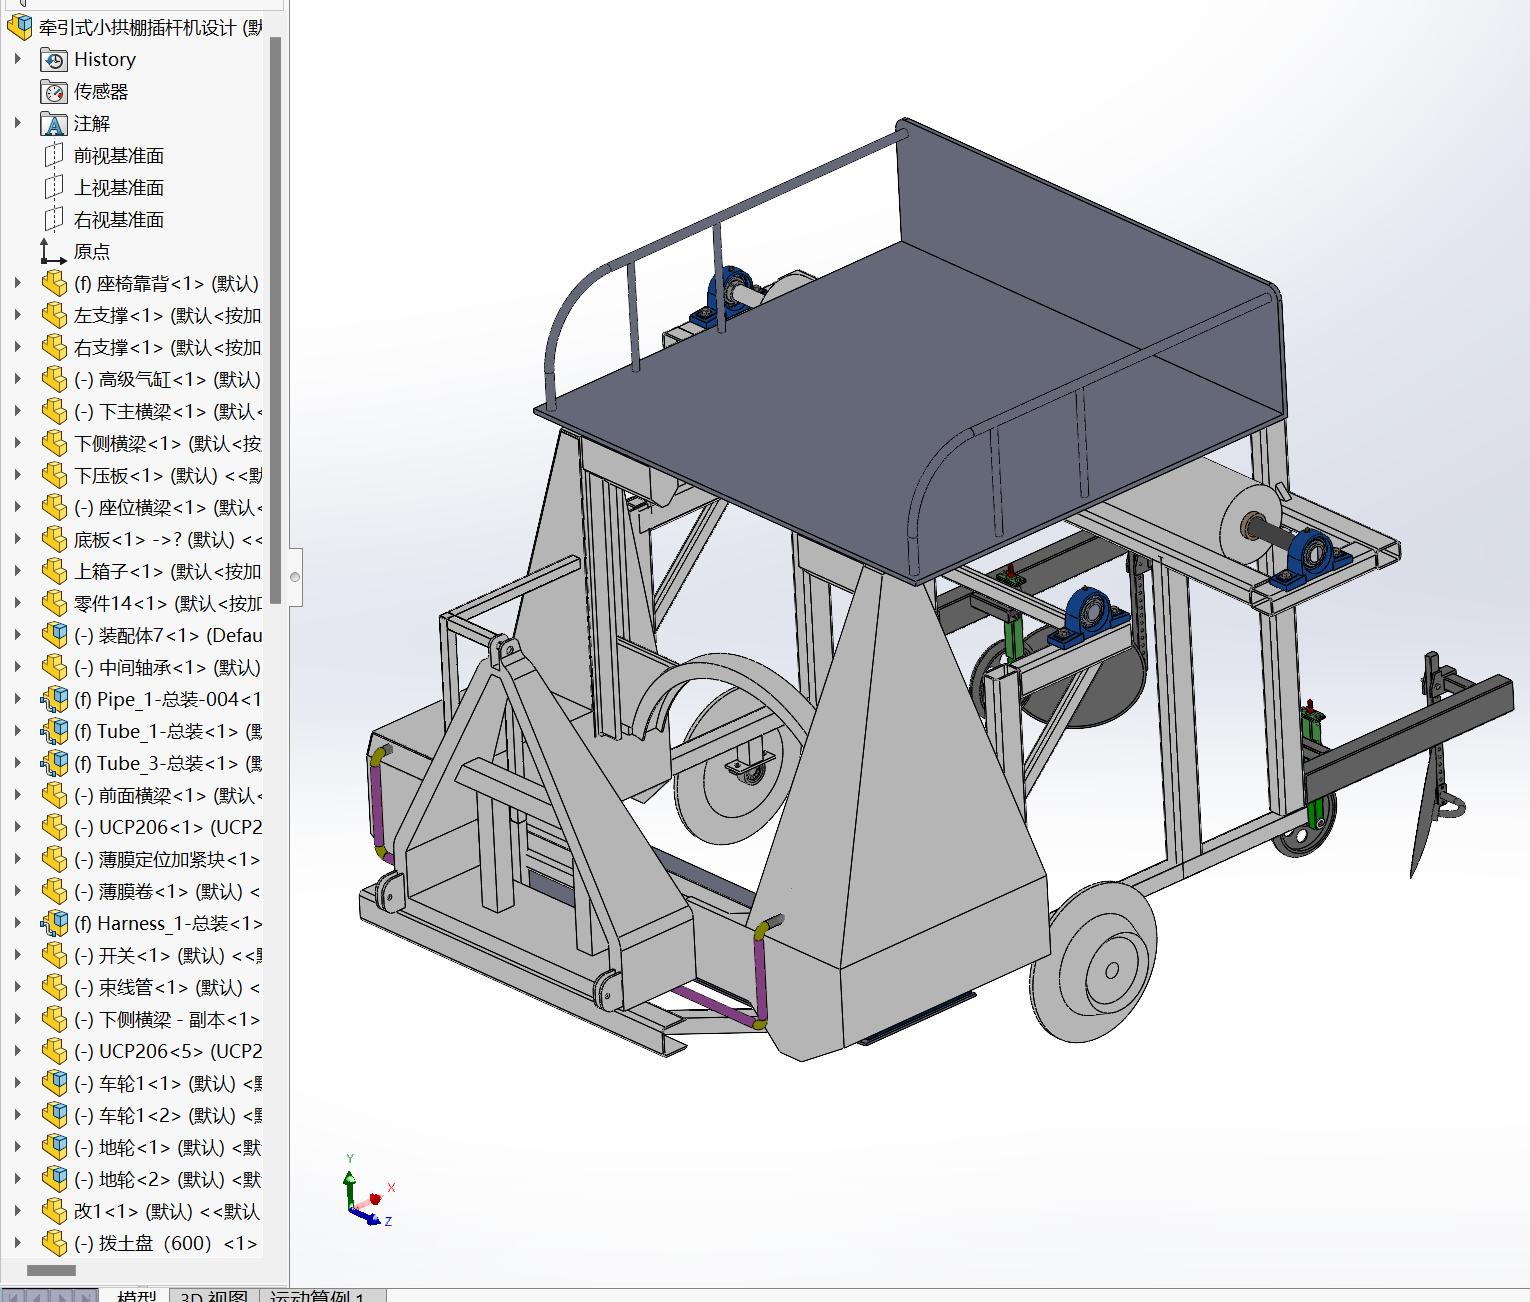
Task: Click the 车轮1<1> component icon
Action: pos(54,1084)
